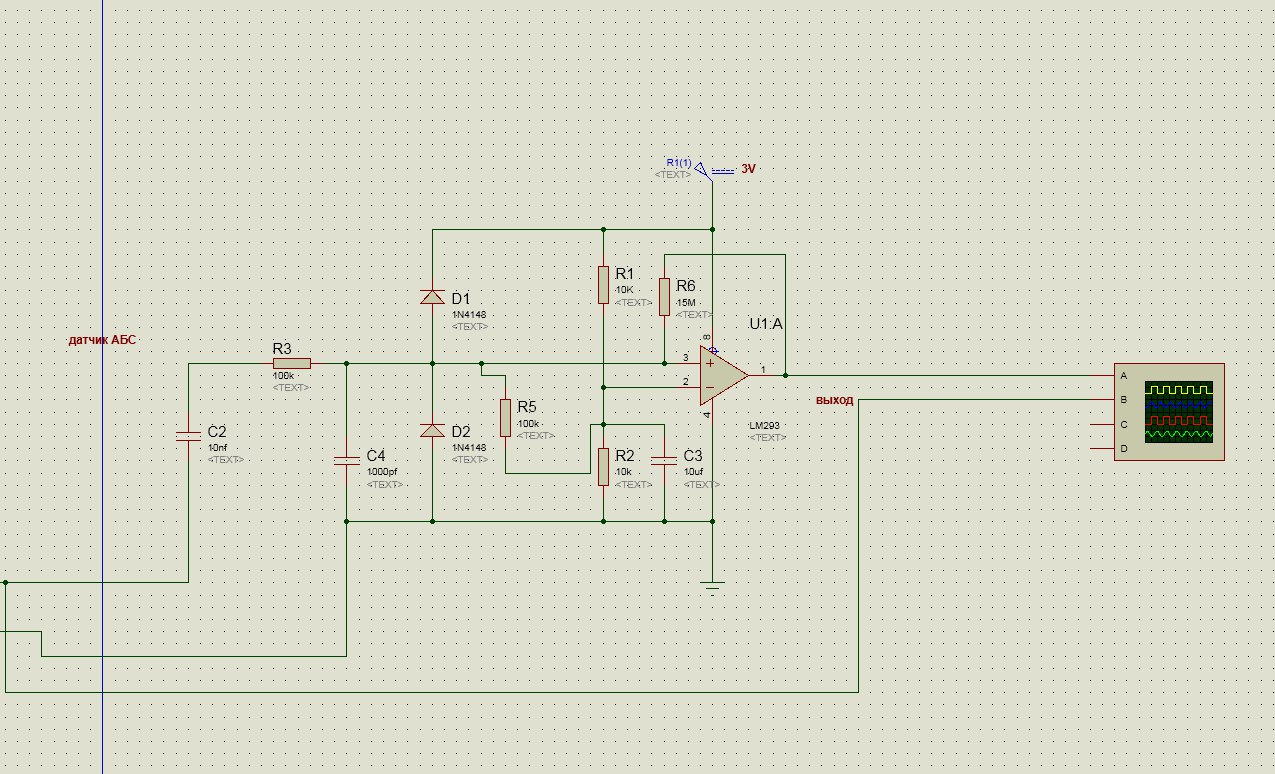Click the '10uf' value text

694,472
